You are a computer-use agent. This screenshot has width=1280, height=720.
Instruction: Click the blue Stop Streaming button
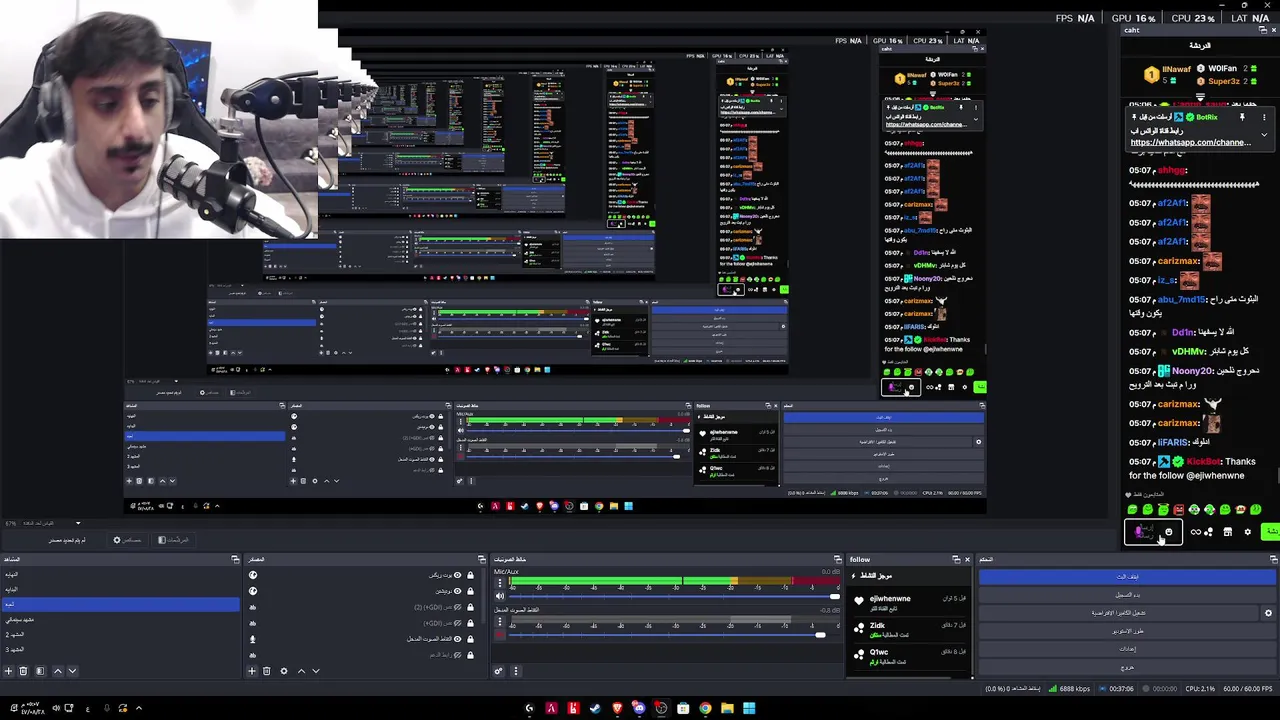pyautogui.click(x=1127, y=577)
